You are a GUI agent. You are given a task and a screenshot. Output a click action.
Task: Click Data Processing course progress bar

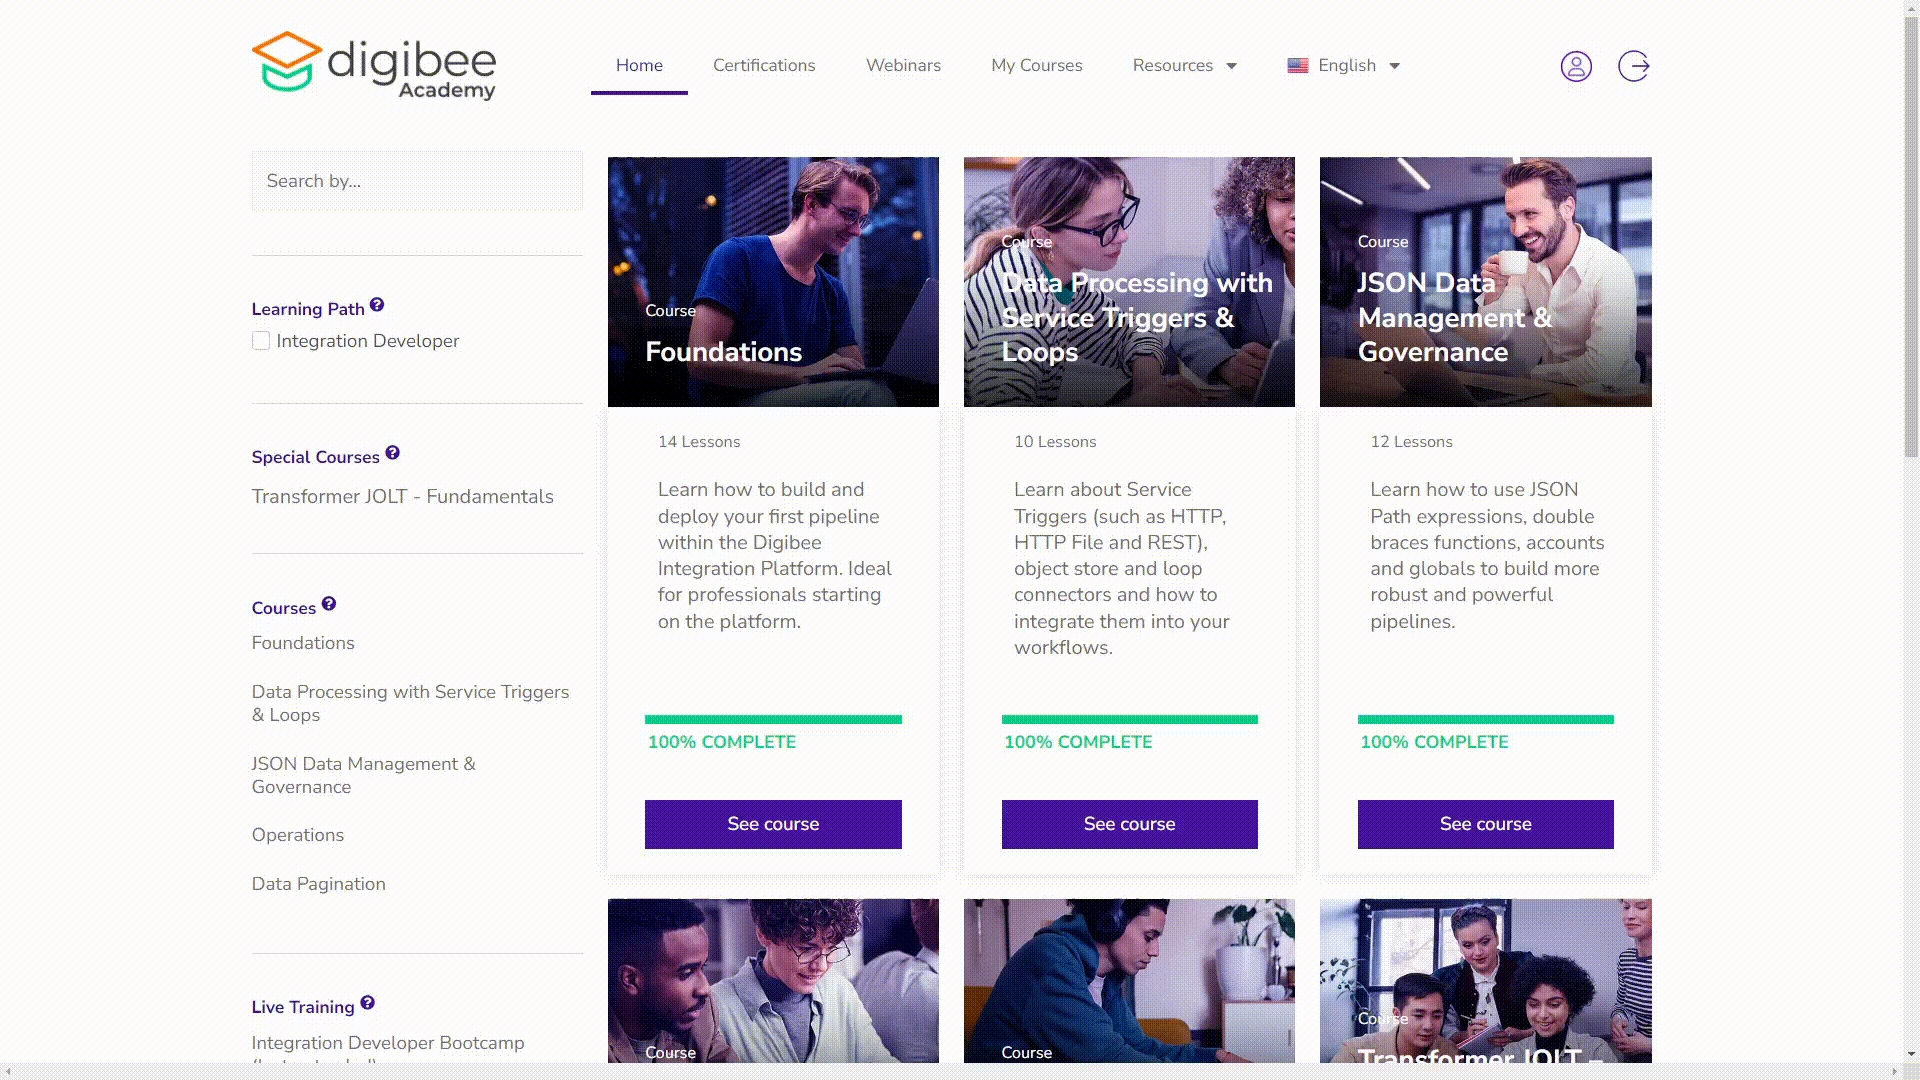tap(1130, 719)
